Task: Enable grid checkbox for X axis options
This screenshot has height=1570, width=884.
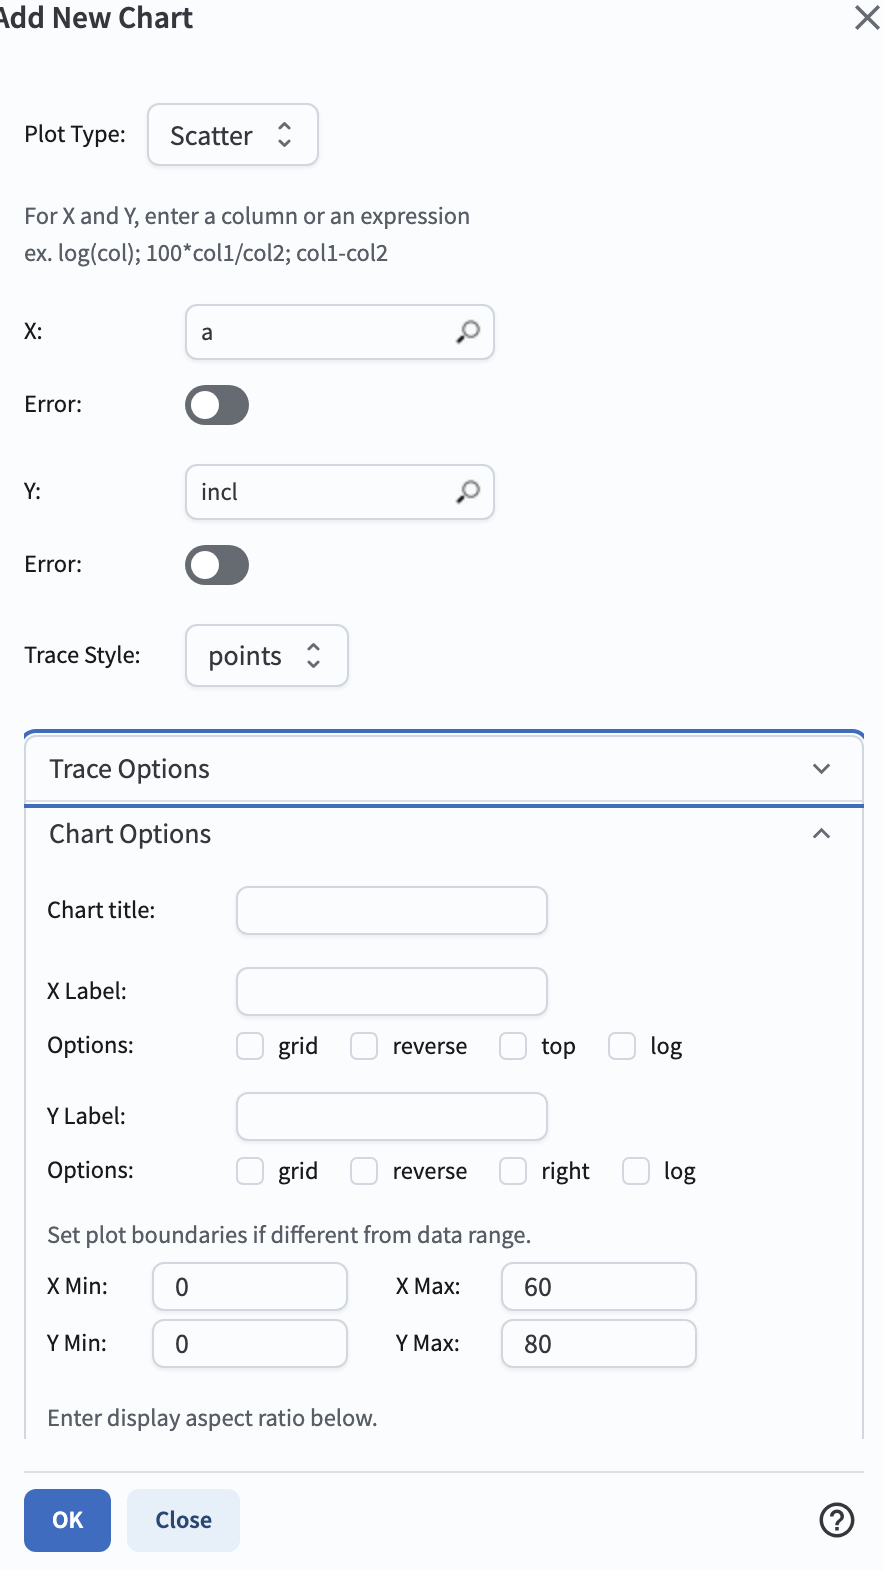Action: point(250,1046)
